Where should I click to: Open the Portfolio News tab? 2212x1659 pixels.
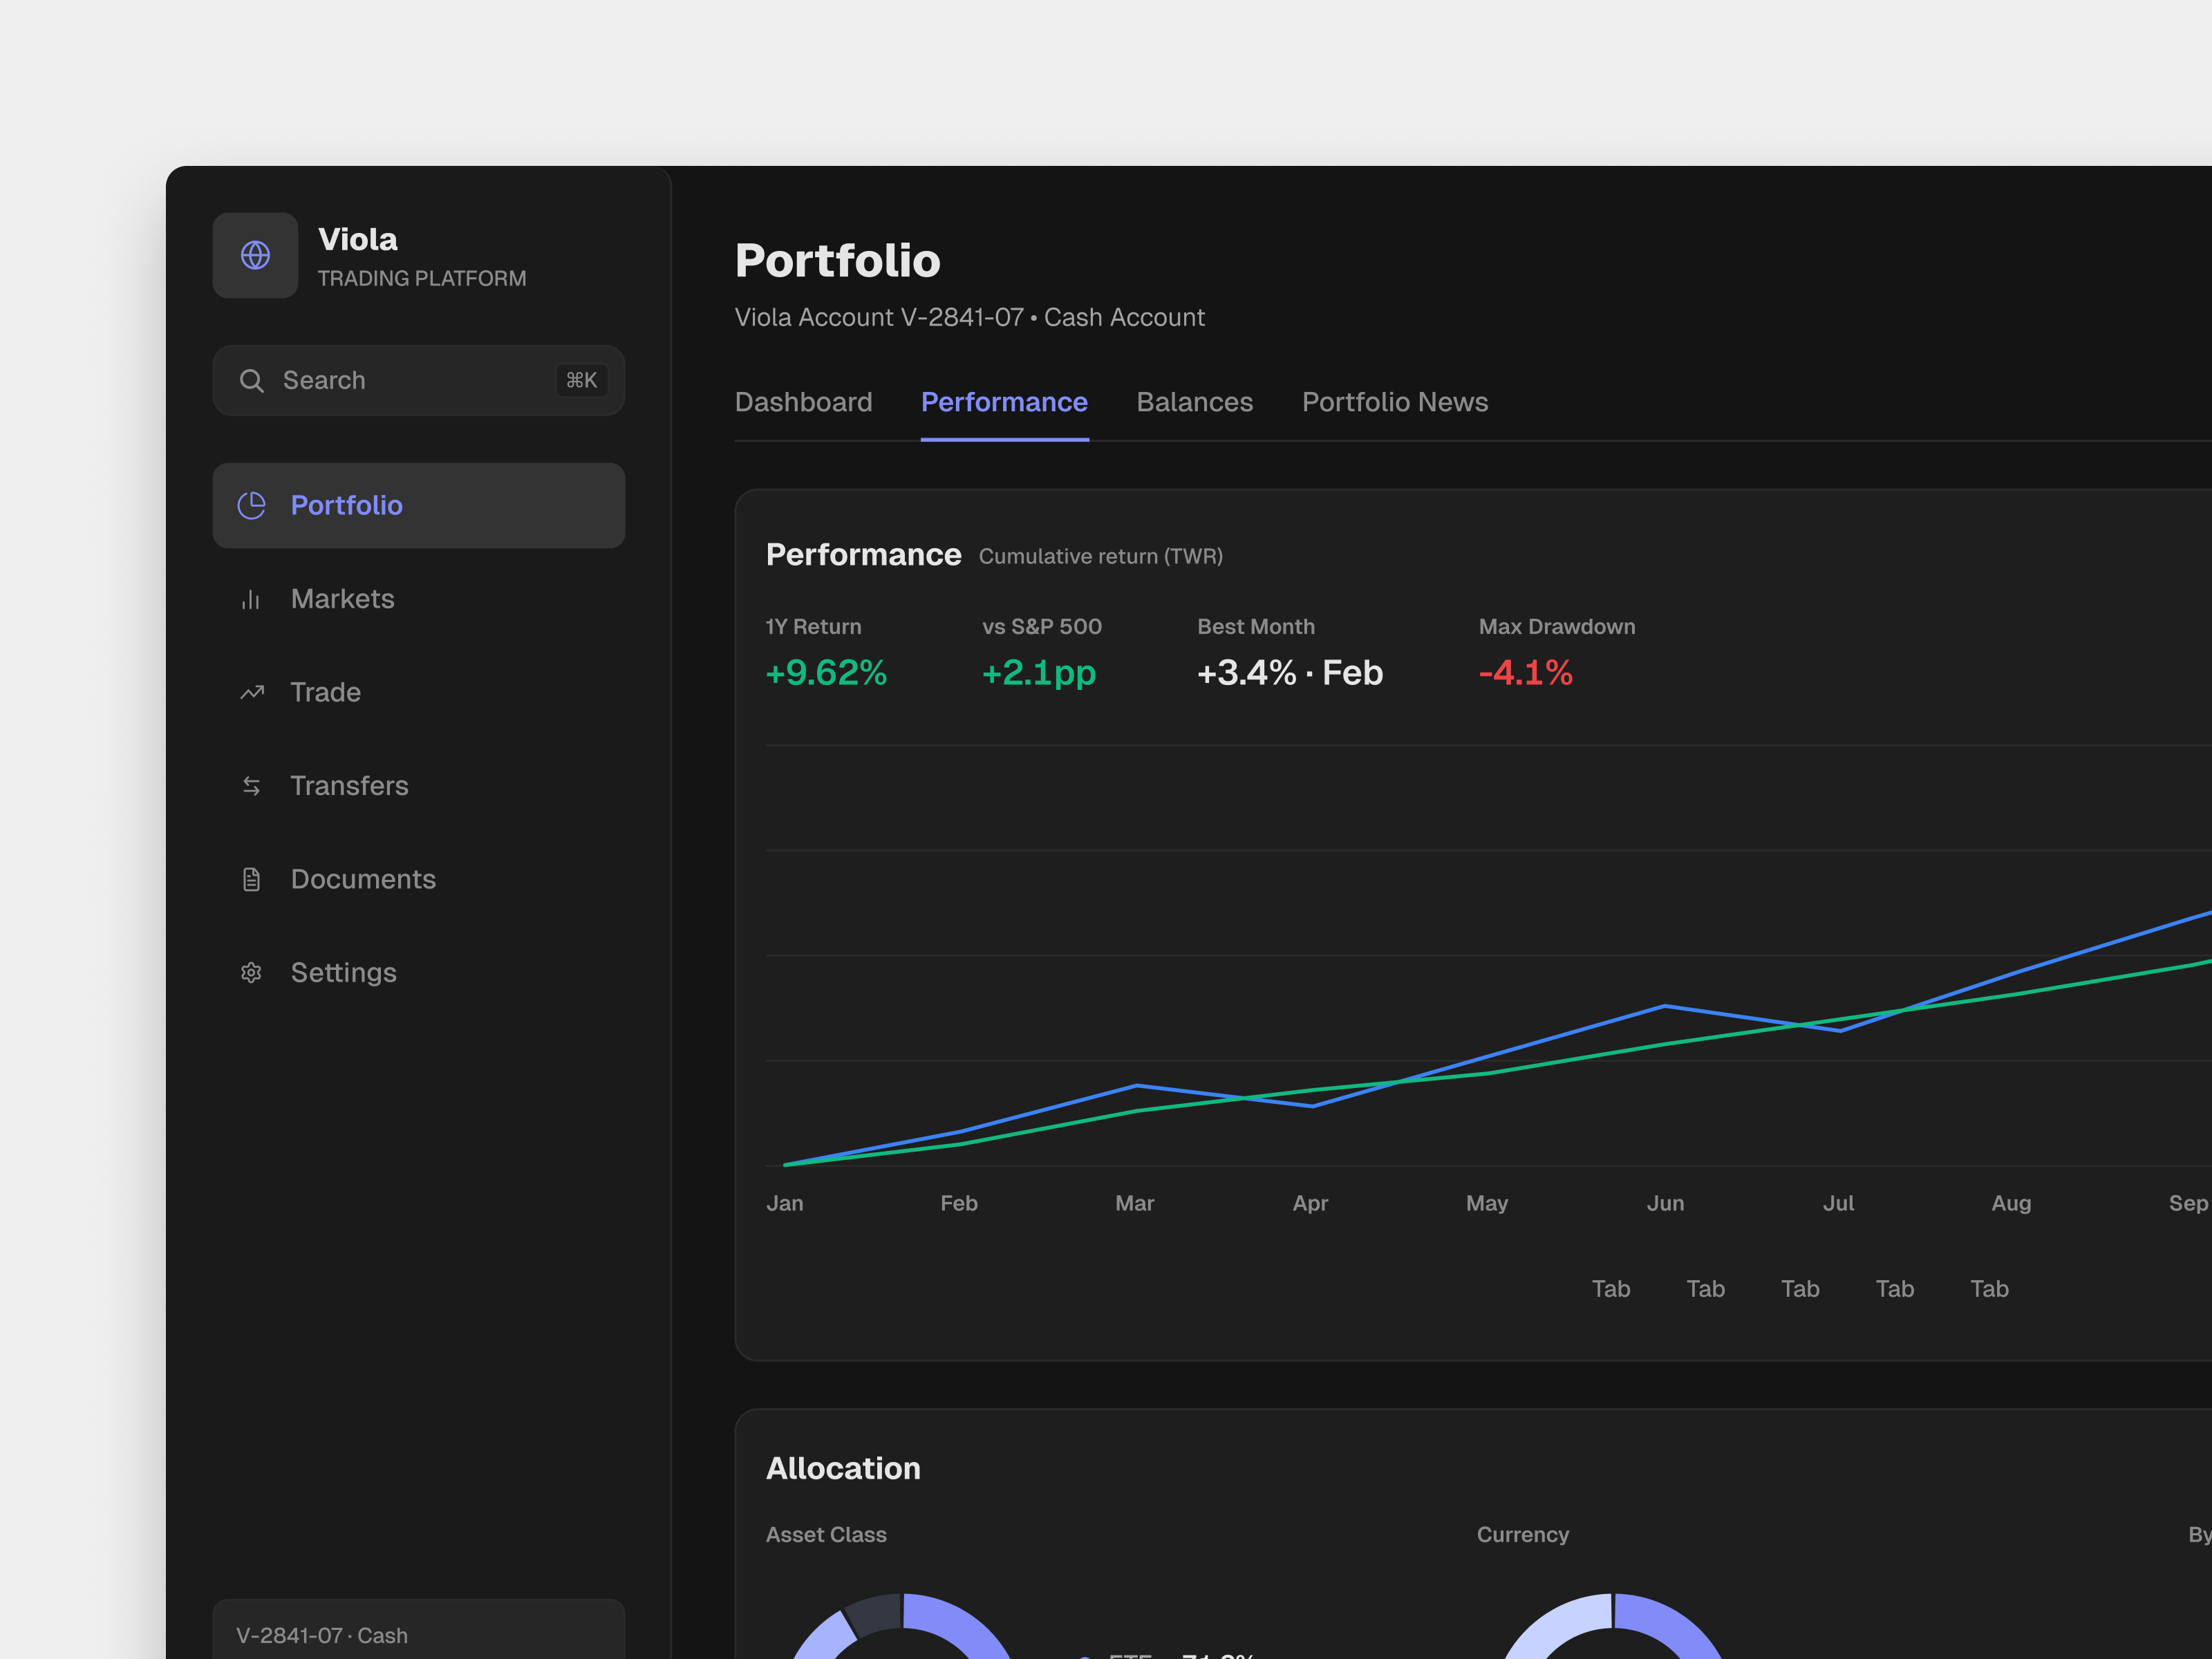[x=1395, y=402]
